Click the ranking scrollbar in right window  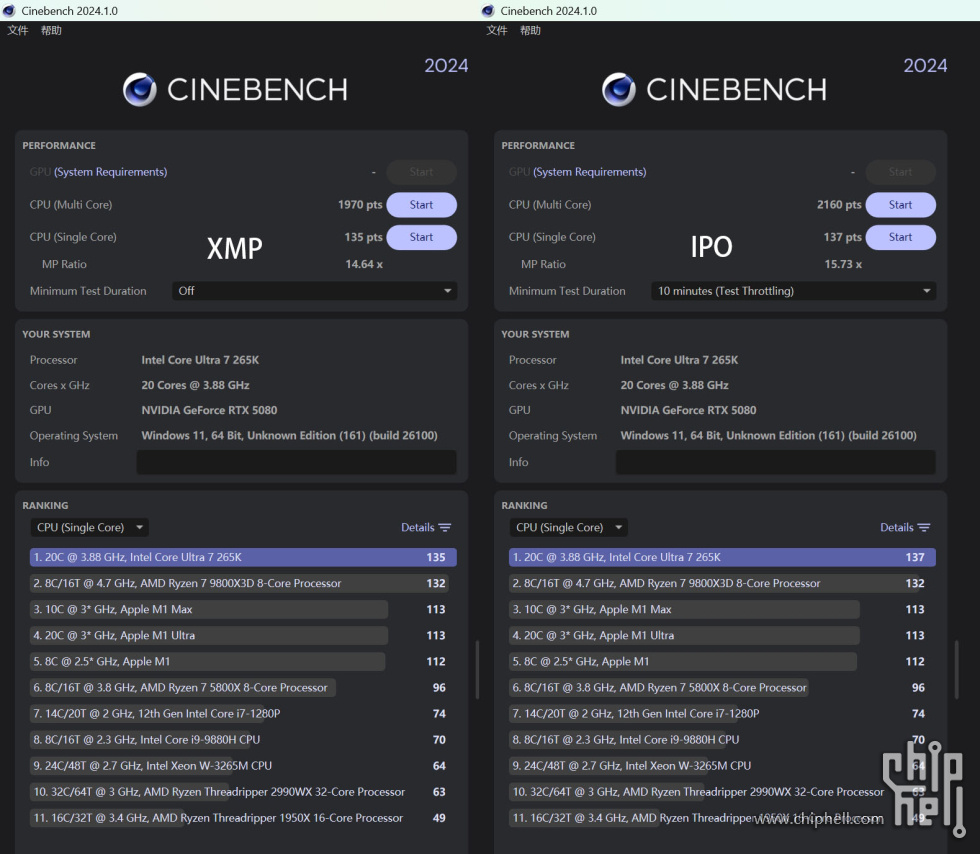956,669
